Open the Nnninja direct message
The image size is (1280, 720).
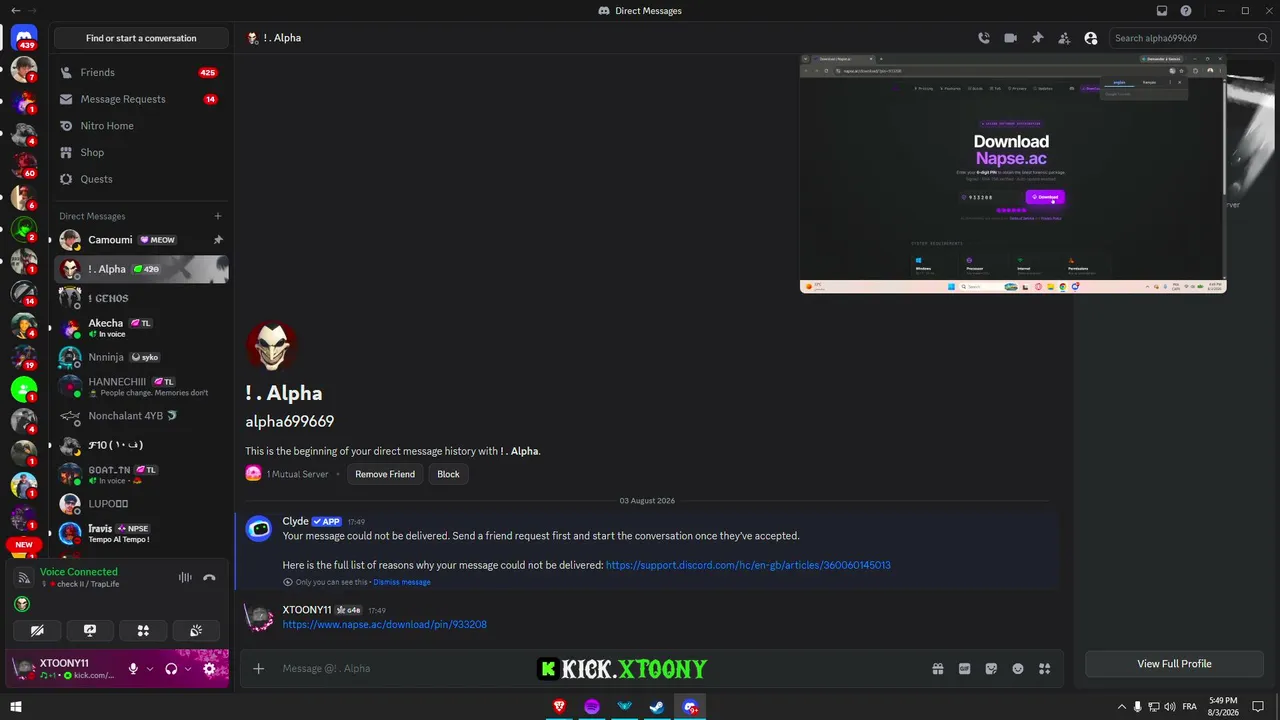coord(141,357)
